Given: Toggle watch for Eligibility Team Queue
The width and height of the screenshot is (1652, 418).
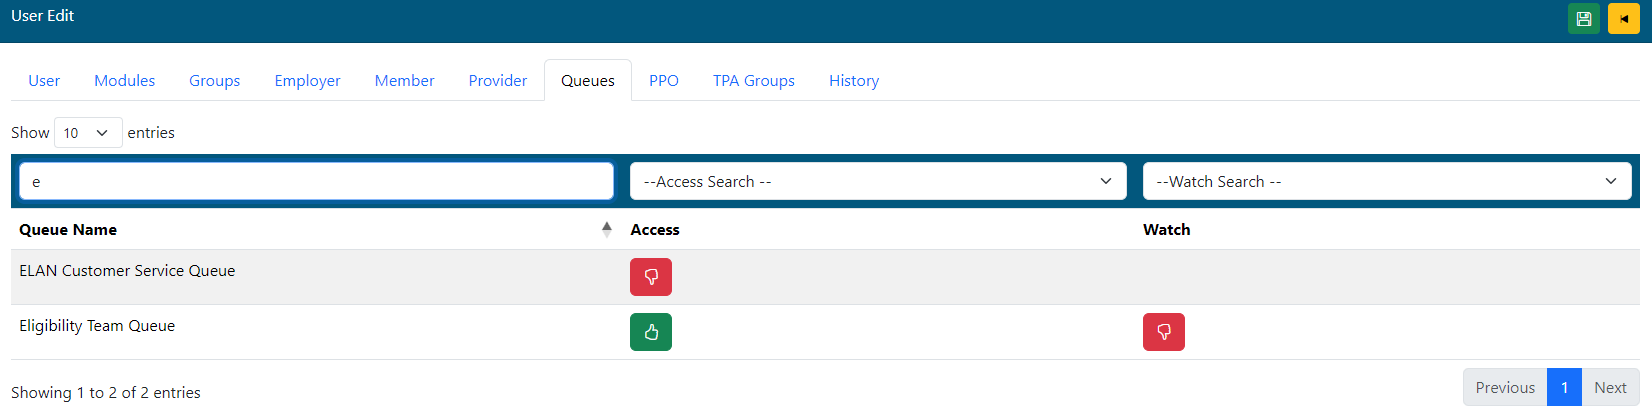Looking at the screenshot, I should 1163,332.
